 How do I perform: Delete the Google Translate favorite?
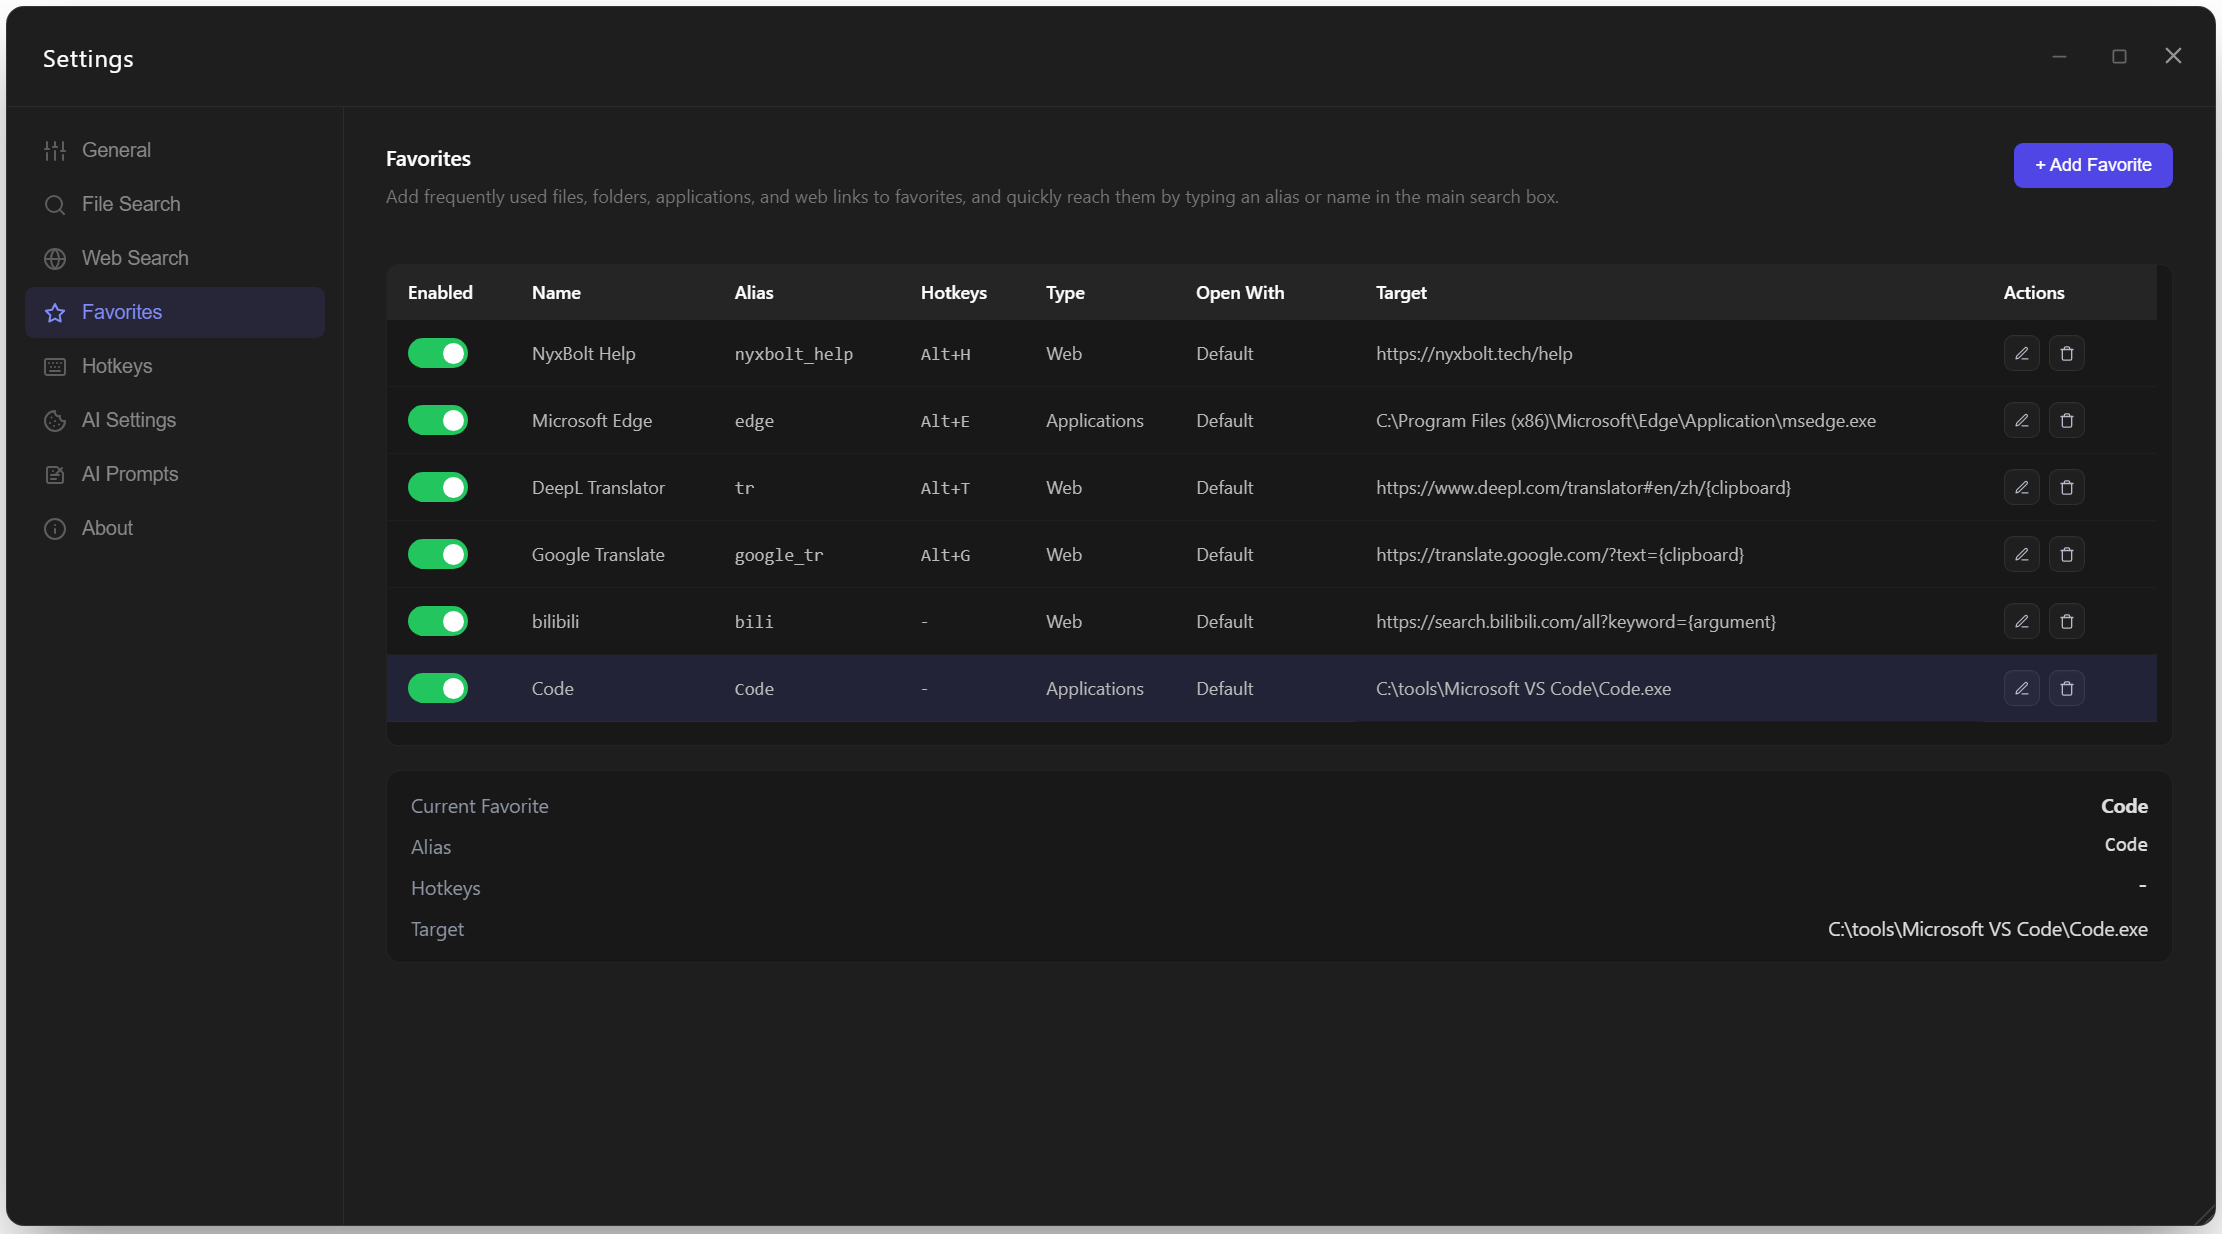2067,555
